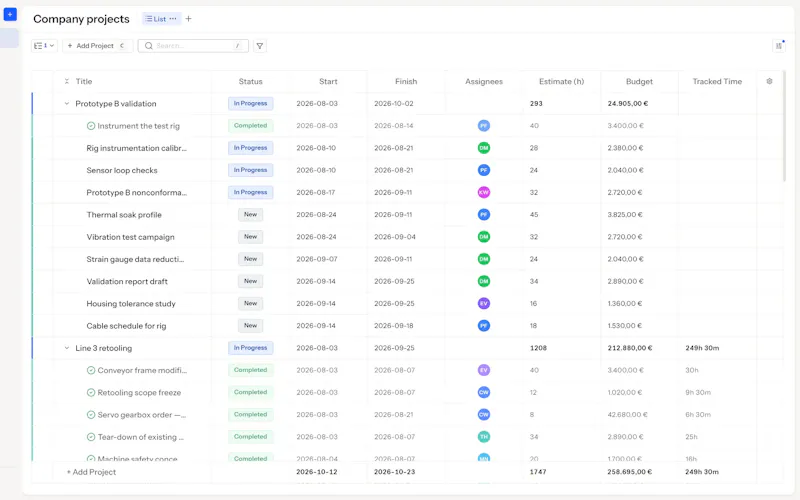
Task: Click start date 2026-09-07
Action: coord(317,259)
